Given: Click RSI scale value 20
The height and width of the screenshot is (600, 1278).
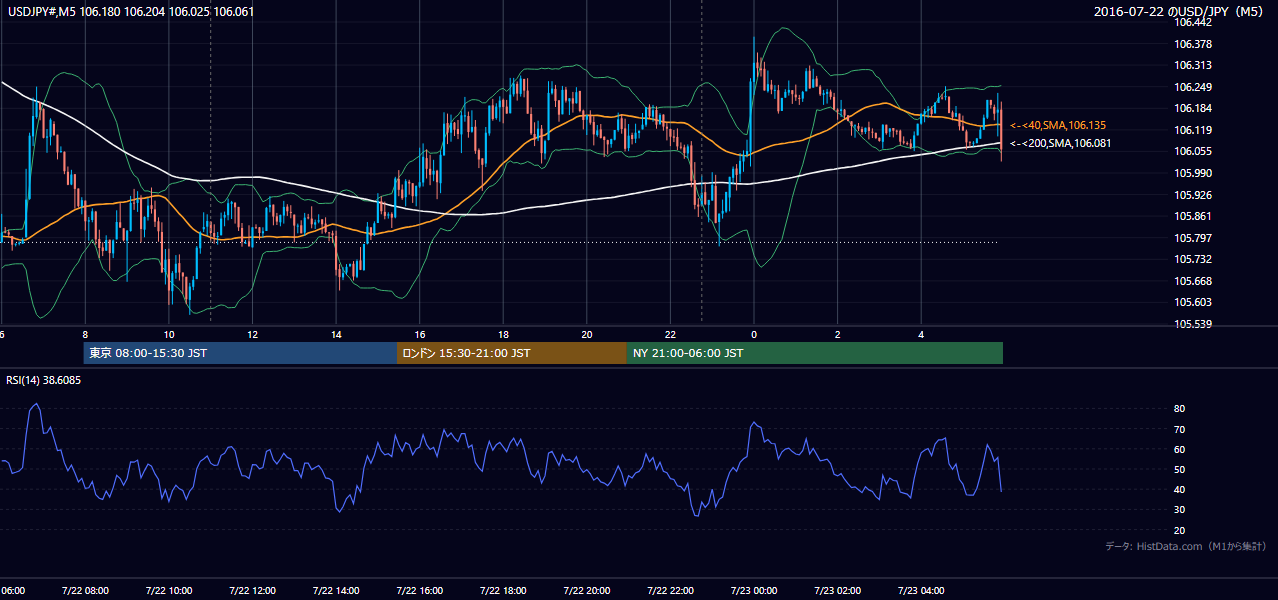Looking at the screenshot, I should click(1180, 530).
